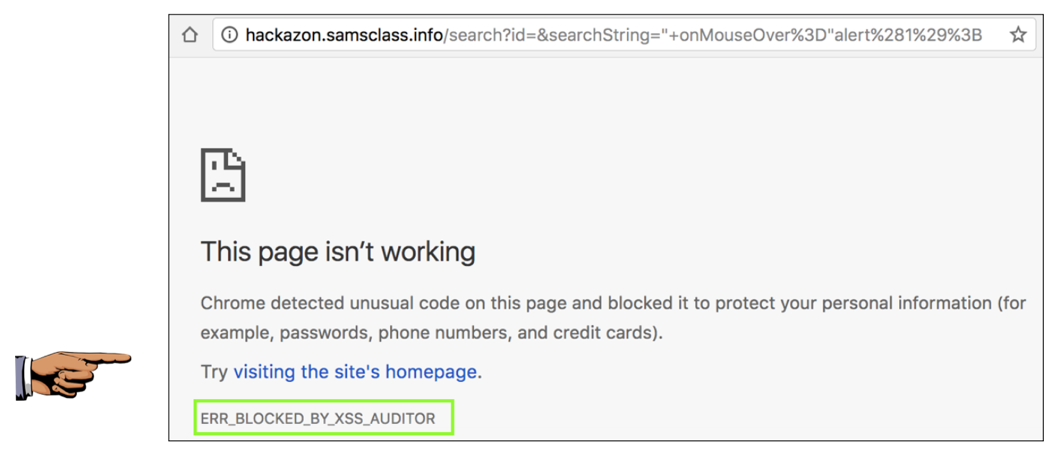Click the Home button icon
Image resolution: width=1059 pixels, height=463 pixels.
[x=190, y=35]
